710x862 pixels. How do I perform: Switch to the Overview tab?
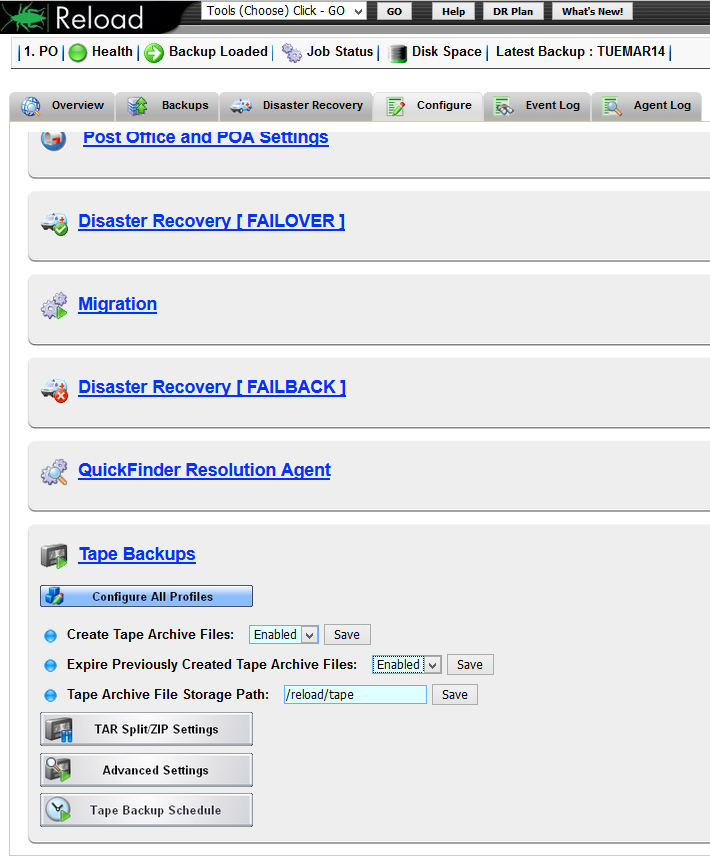[62, 106]
